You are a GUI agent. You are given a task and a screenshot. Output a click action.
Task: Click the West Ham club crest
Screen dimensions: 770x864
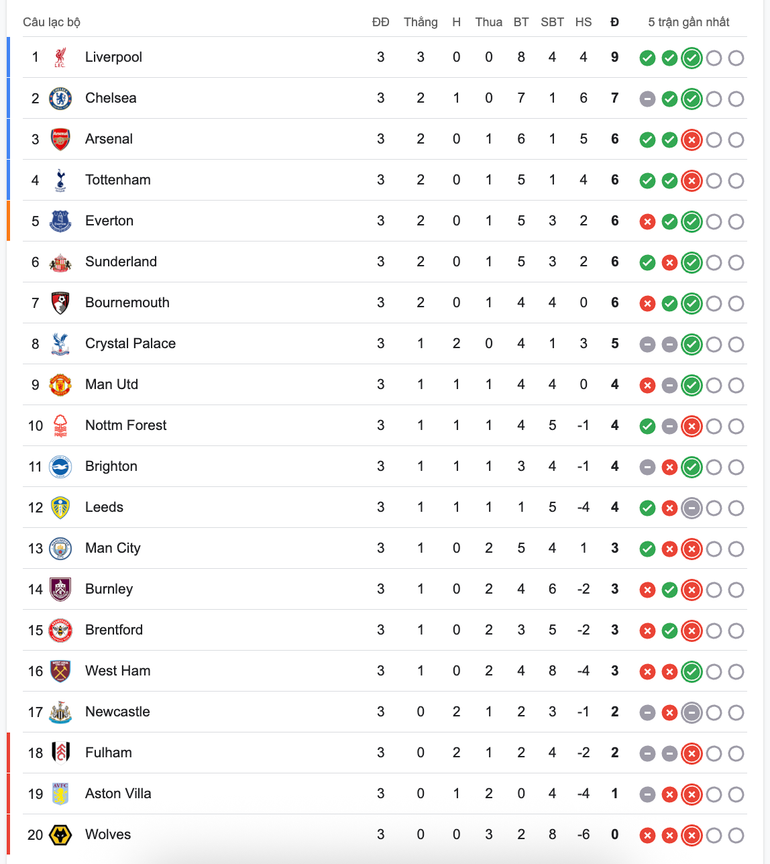60,671
